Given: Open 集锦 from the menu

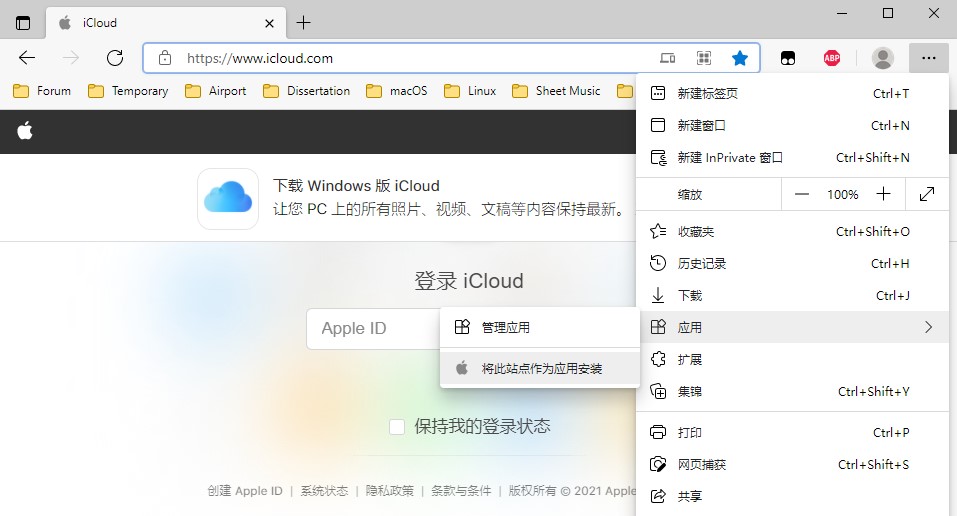Looking at the screenshot, I should pyautogui.click(x=792, y=391).
